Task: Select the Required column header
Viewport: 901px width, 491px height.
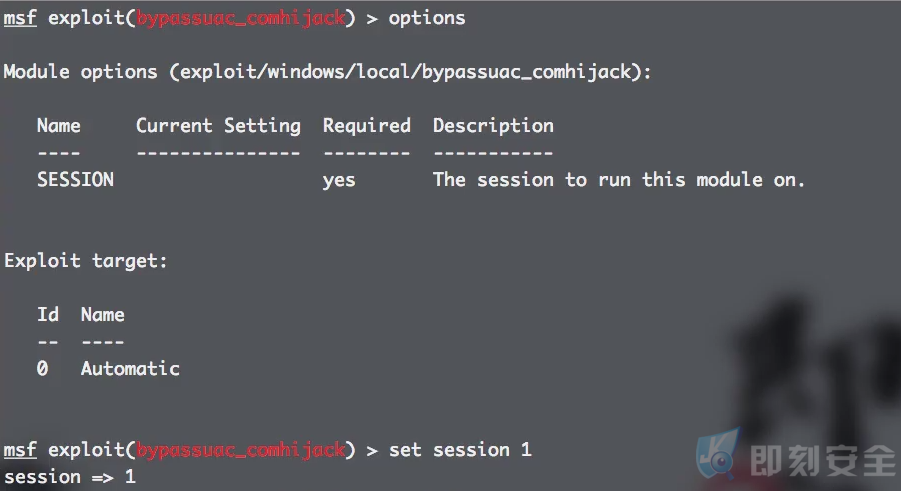Action: pyautogui.click(x=367, y=126)
